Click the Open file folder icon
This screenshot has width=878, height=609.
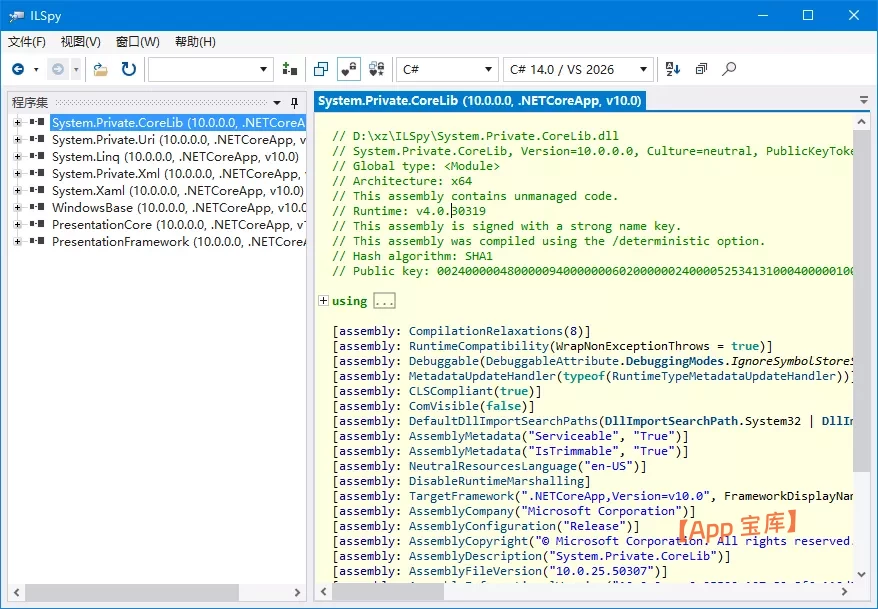(101, 69)
